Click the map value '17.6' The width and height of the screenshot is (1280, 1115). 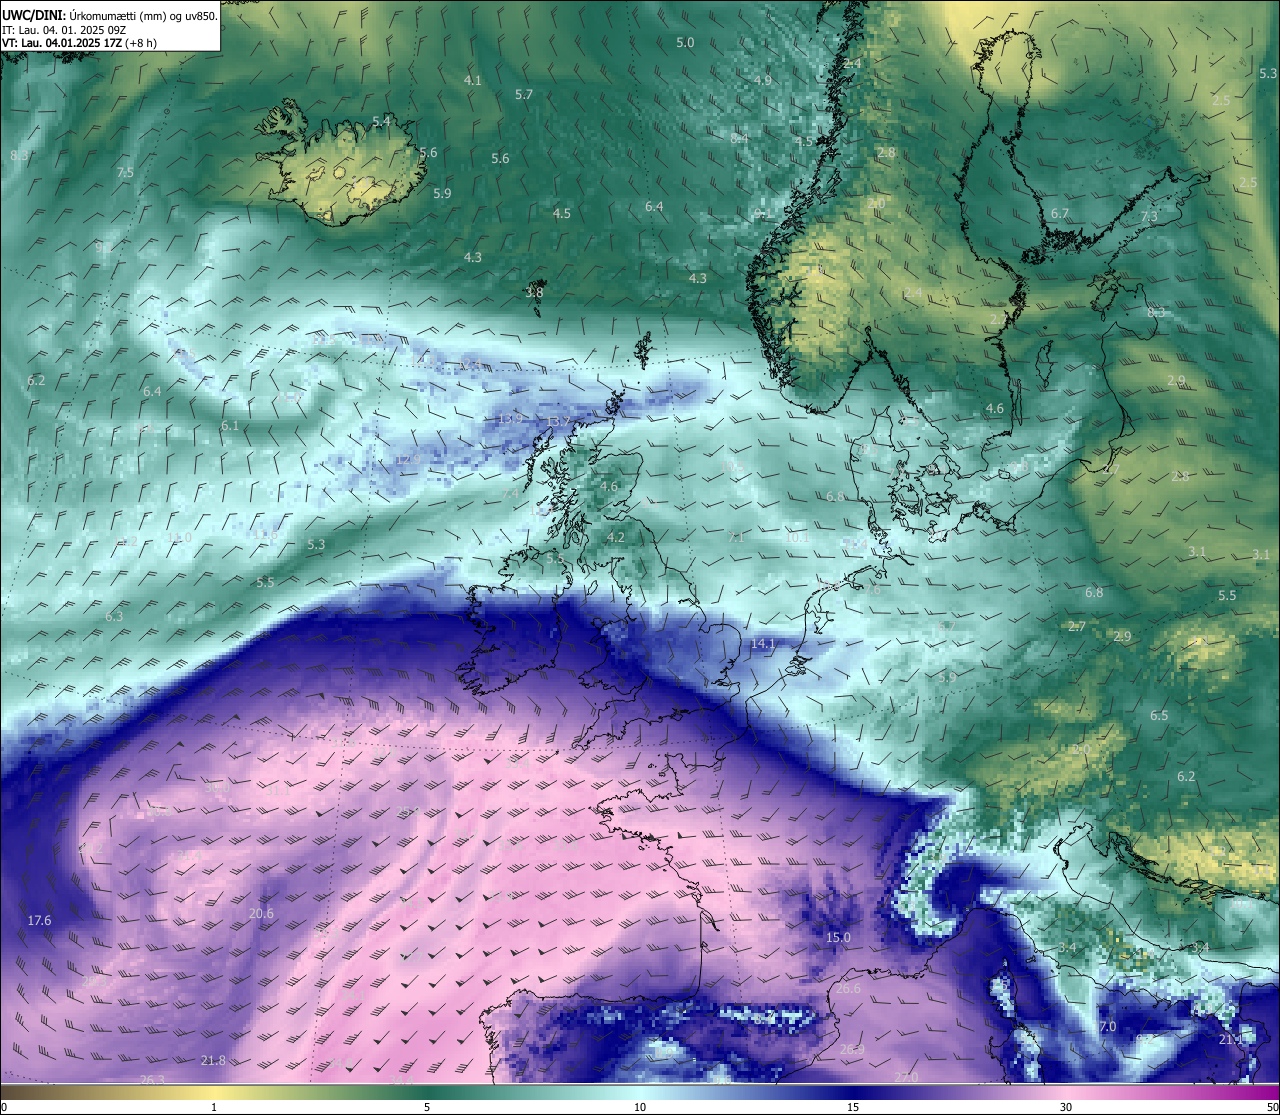point(39,920)
